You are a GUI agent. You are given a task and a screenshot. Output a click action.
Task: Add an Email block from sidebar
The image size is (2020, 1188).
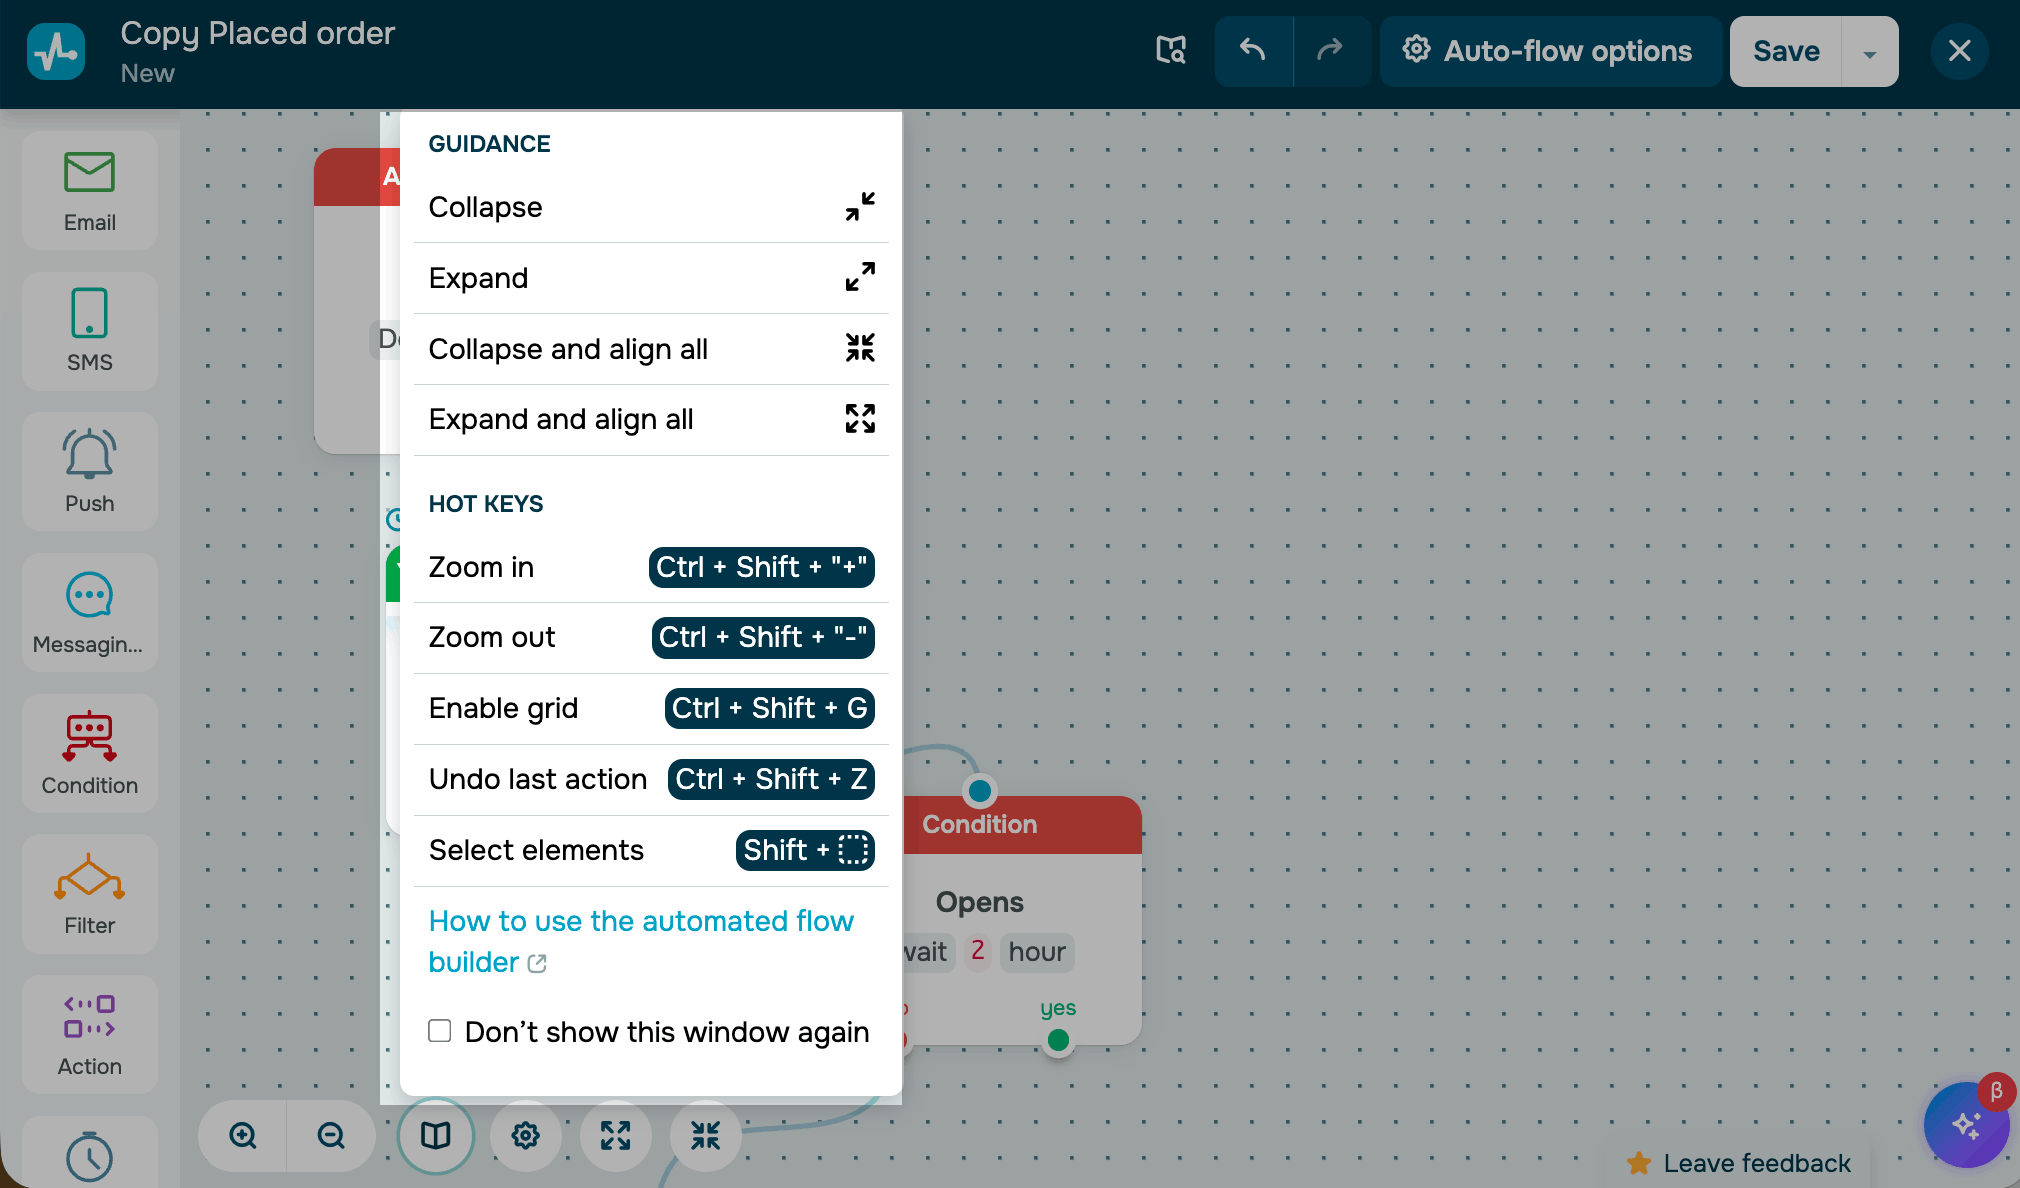tap(90, 191)
